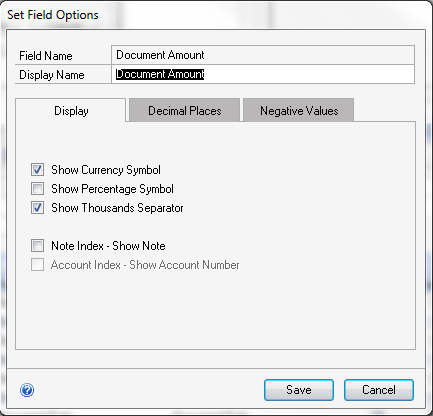Uncheck the Show Currency Symbol checkbox

(x=37, y=170)
